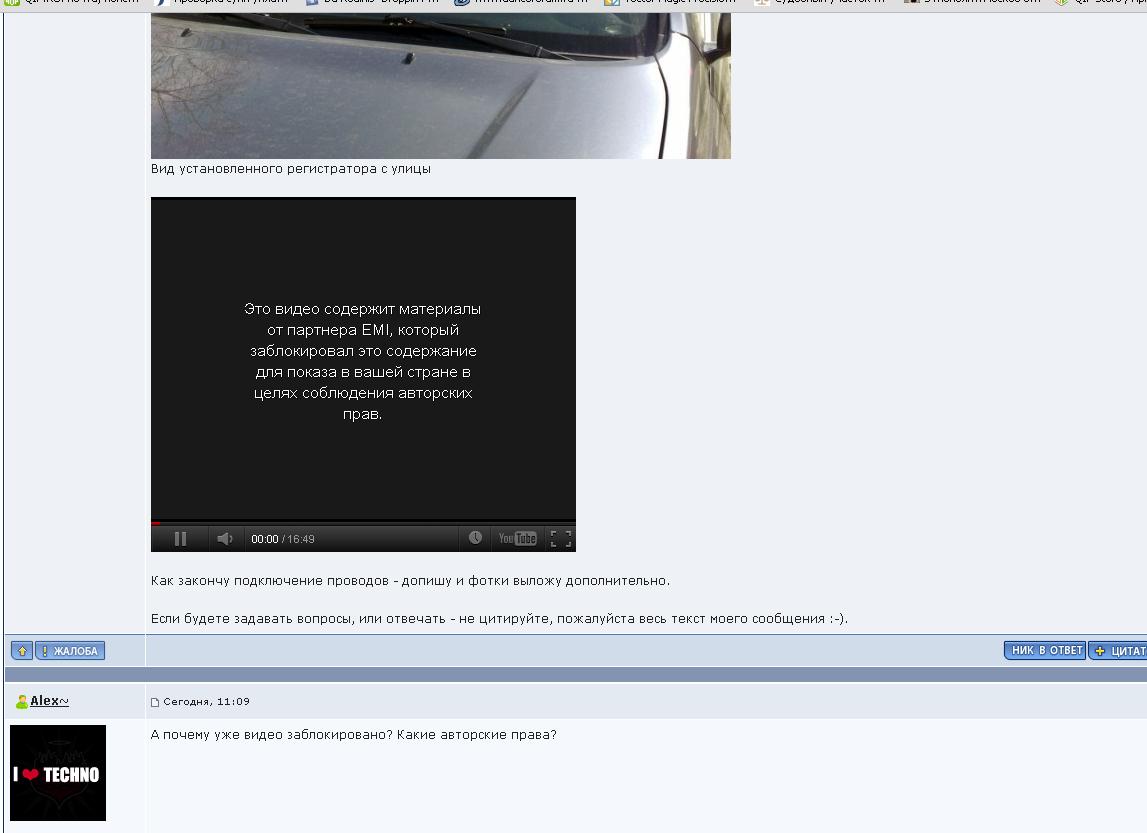This screenshot has width=1147, height=833.
Task: Mute the video with the speaker icon
Action: (x=225, y=539)
